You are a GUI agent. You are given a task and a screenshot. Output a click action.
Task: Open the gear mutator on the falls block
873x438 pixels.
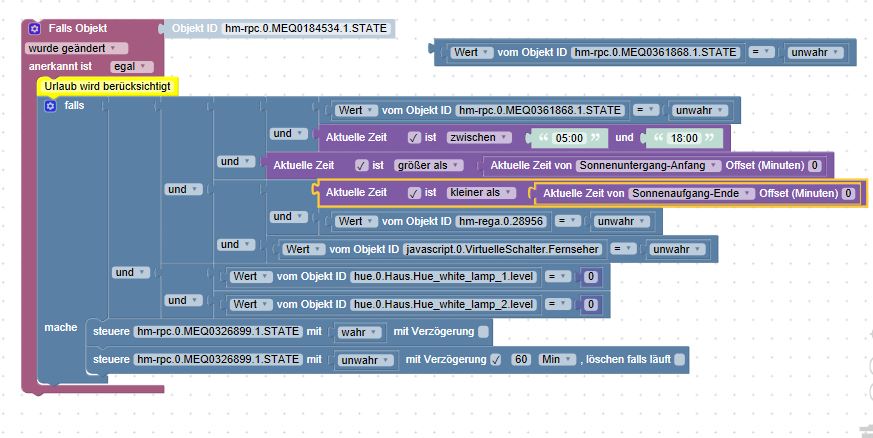point(50,106)
